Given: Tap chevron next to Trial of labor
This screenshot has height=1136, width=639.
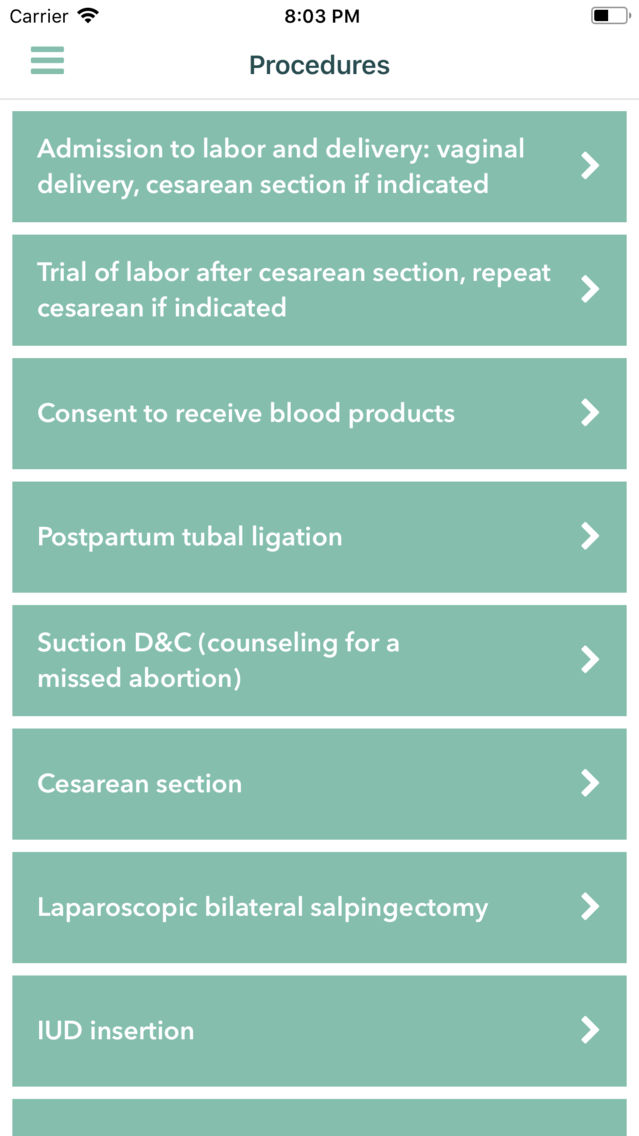Looking at the screenshot, I should coord(590,289).
